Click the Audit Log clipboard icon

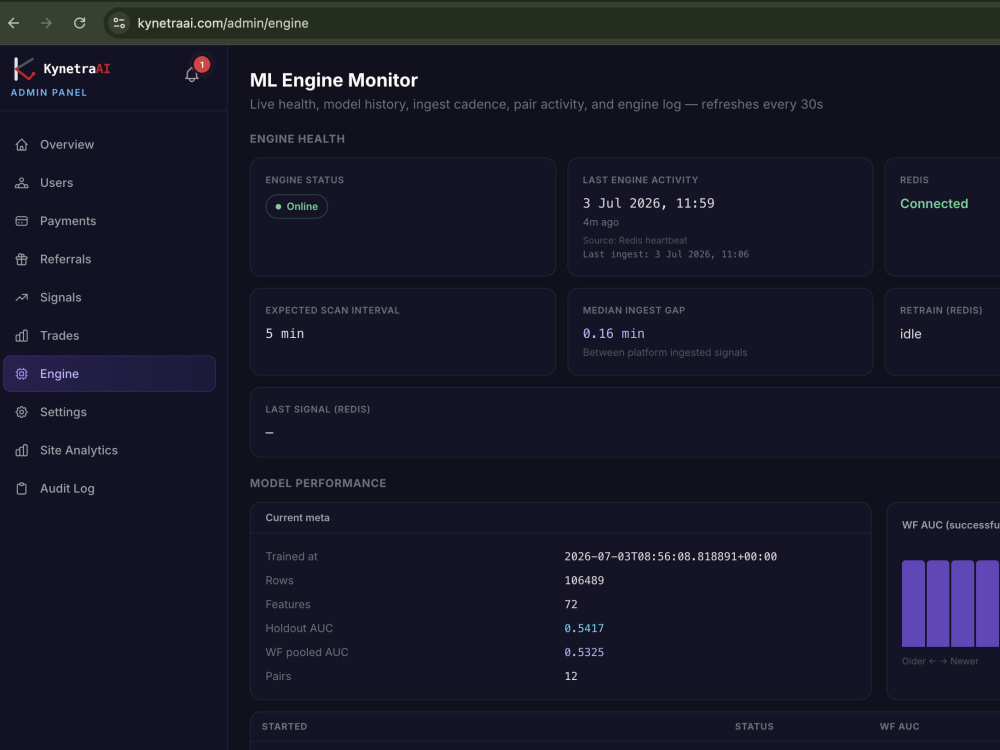pyautogui.click(x=22, y=489)
